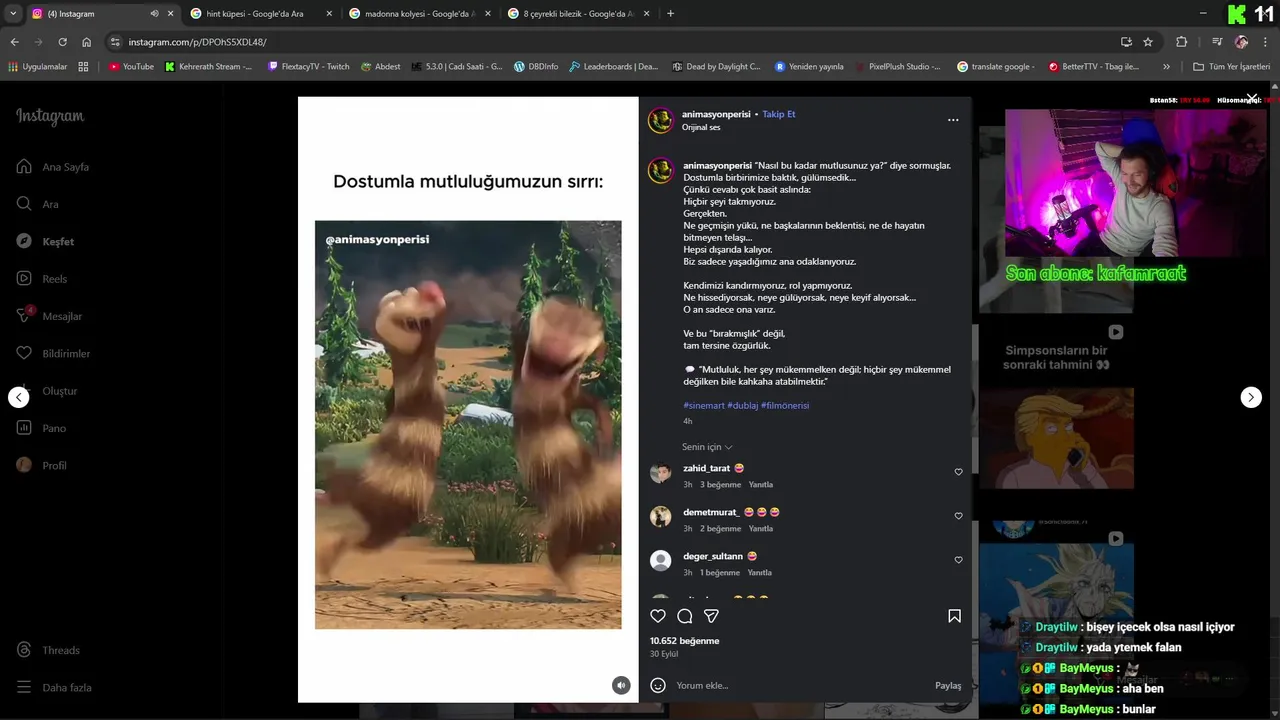Open deger_sultann commenter username
Viewport: 1280px width, 720px height.
click(x=713, y=556)
